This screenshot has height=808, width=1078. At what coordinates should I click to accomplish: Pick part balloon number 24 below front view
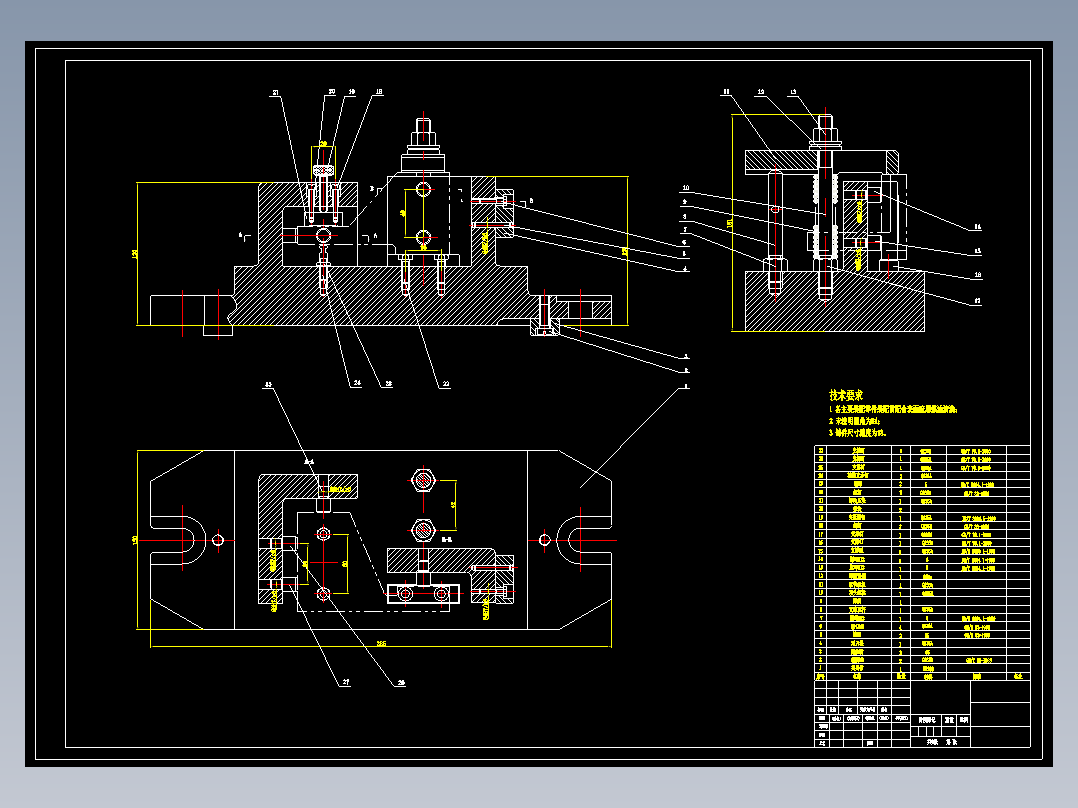[357, 384]
